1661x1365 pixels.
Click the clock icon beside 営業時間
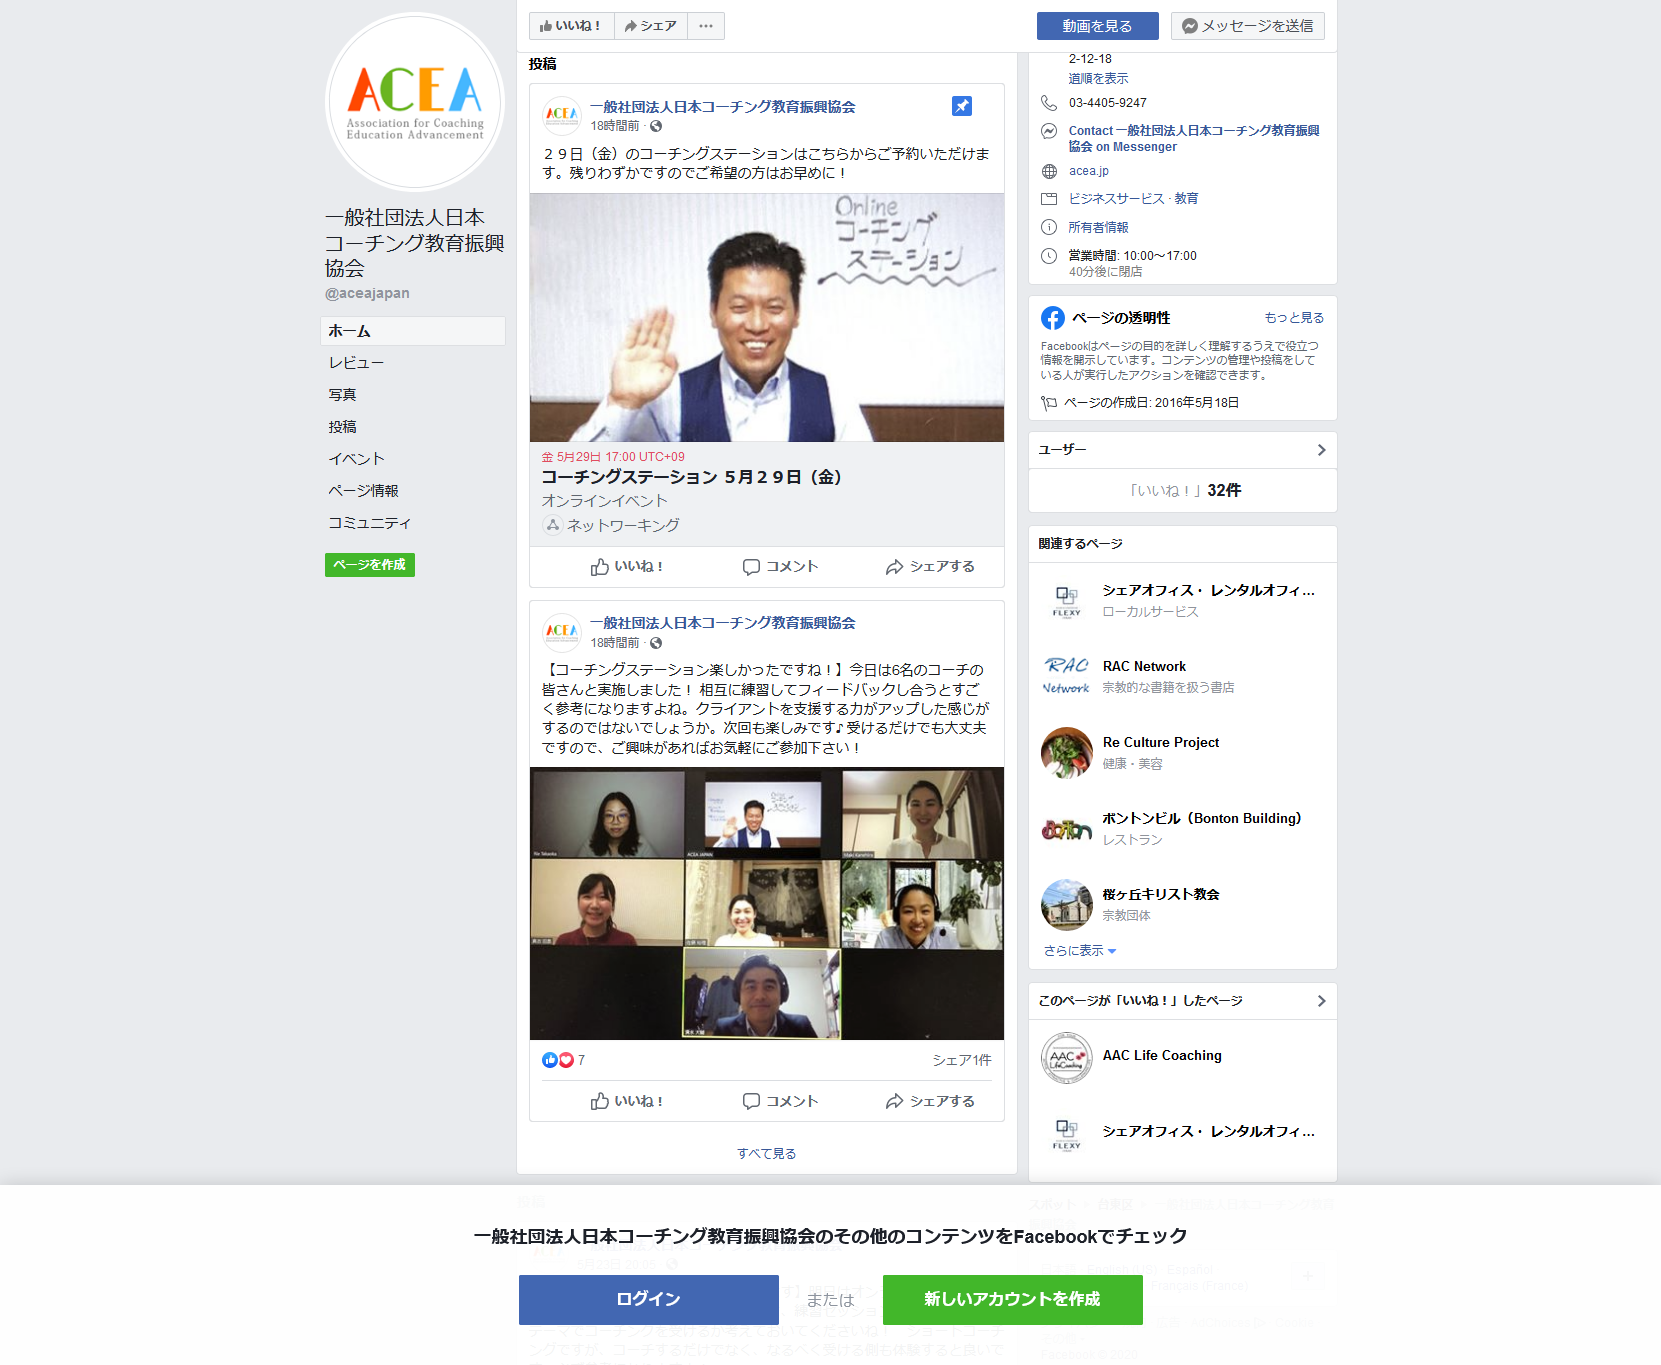[x=1049, y=256]
